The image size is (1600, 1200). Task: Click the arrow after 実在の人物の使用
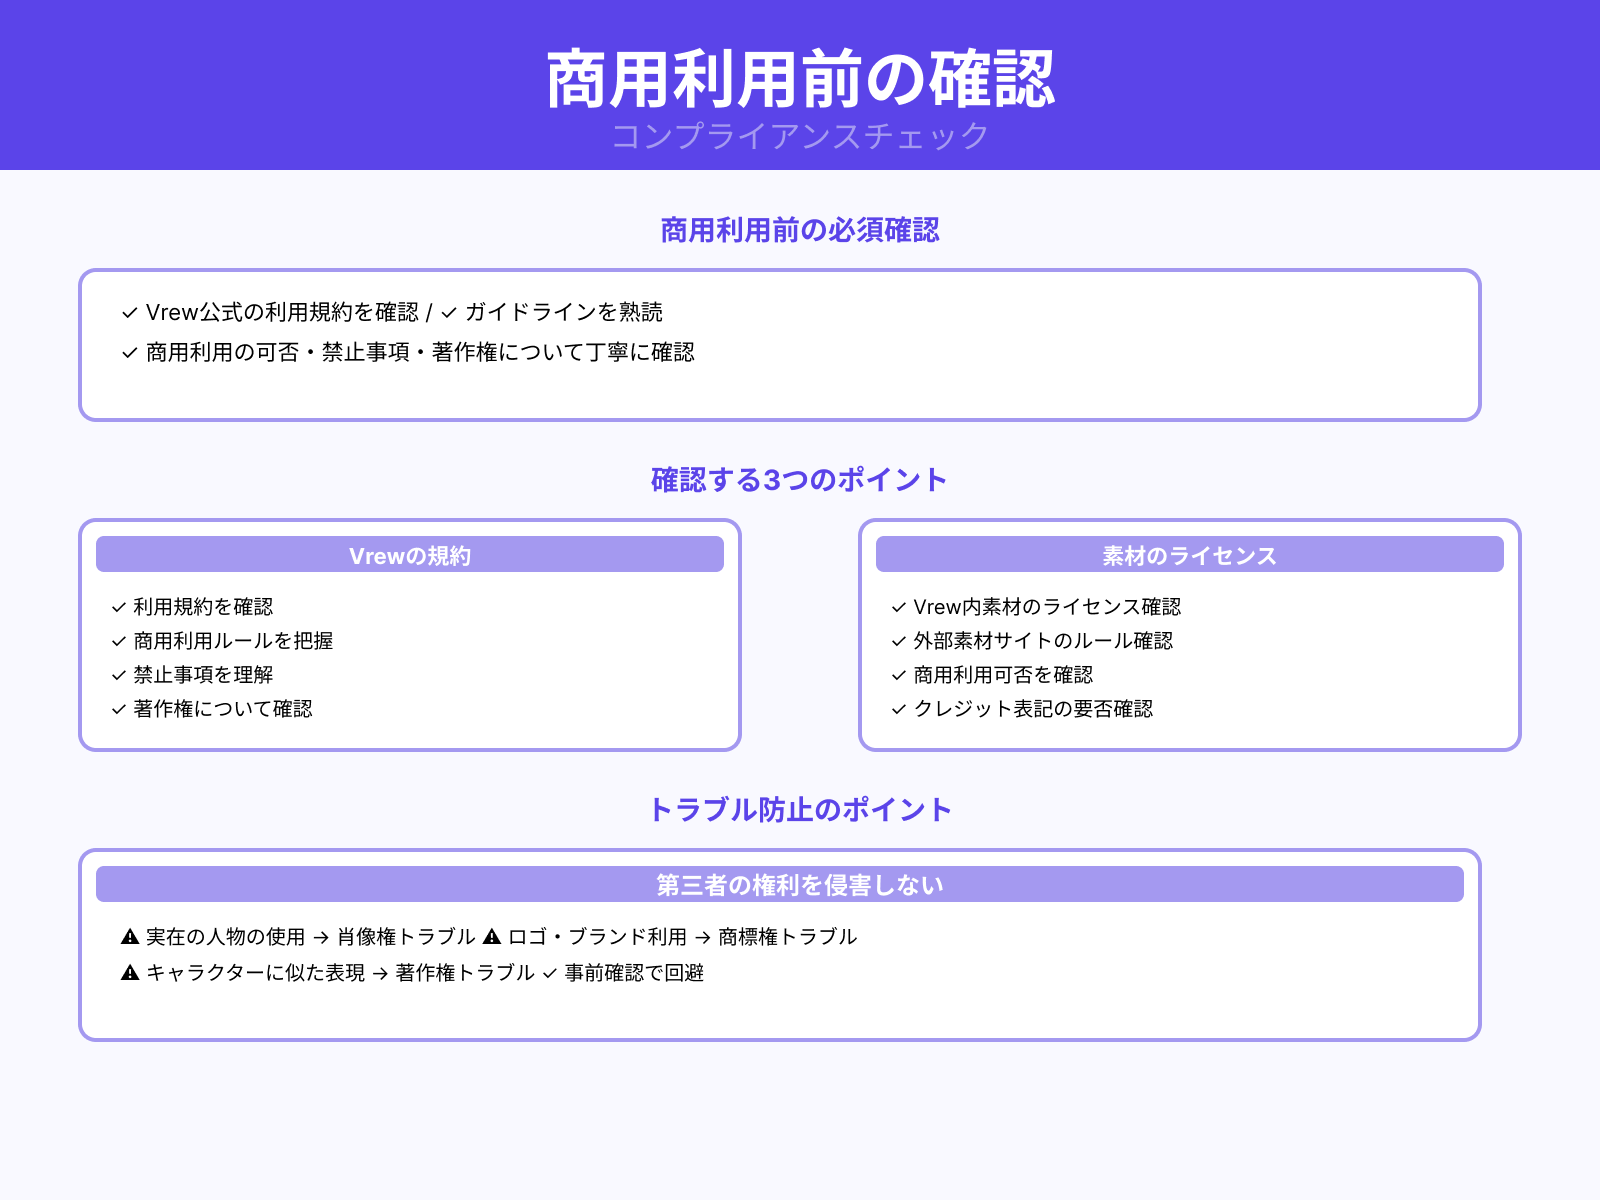tap(321, 937)
